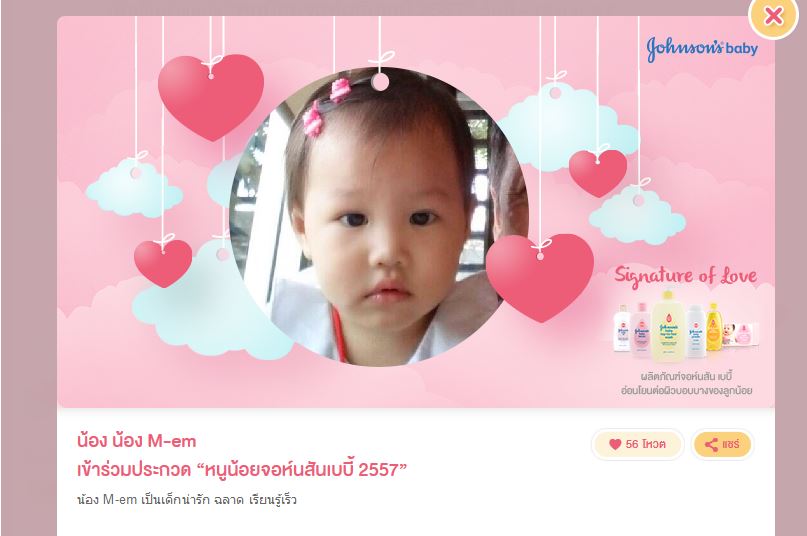Image resolution: width=807 pixels, height=536 pixels.
Task: Click the large red heart at top left
Action: click(x=211, y=97)
